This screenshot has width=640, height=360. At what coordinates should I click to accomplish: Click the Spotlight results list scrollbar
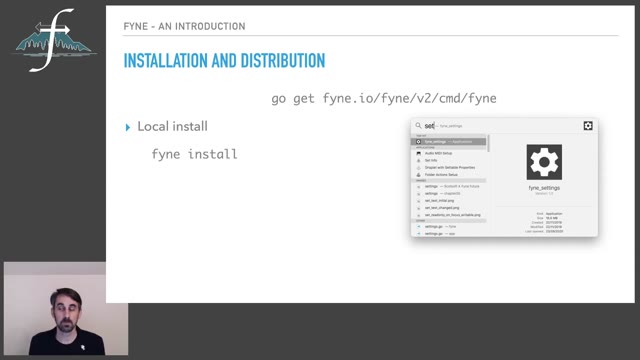coord(488,143)
